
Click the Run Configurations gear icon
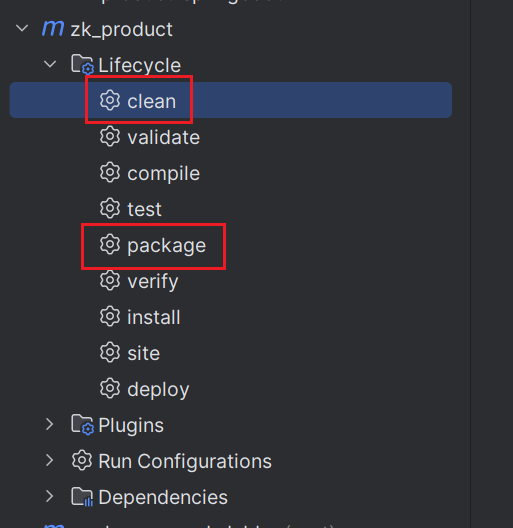(x=82, y=460)
